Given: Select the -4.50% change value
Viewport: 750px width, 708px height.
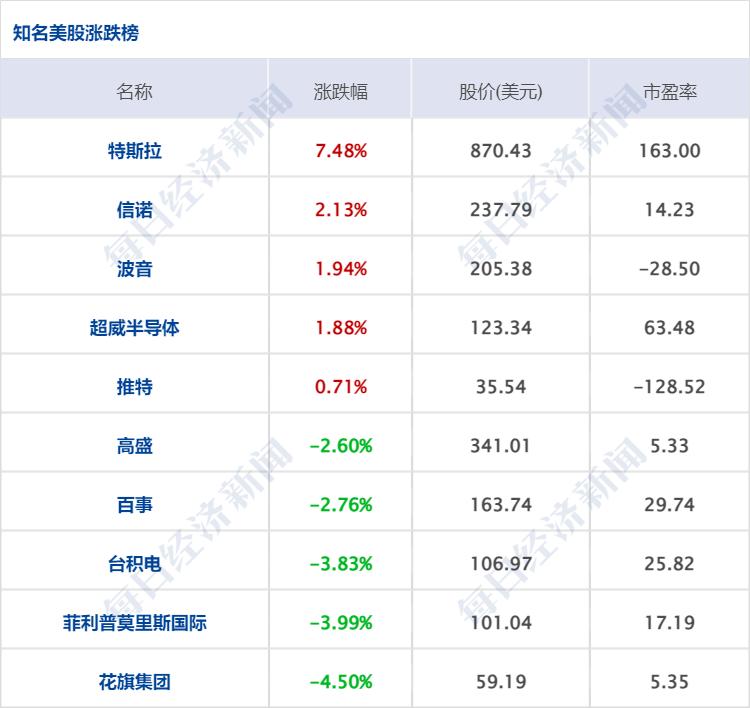Looking at the screenshot, I should point(340,682).
